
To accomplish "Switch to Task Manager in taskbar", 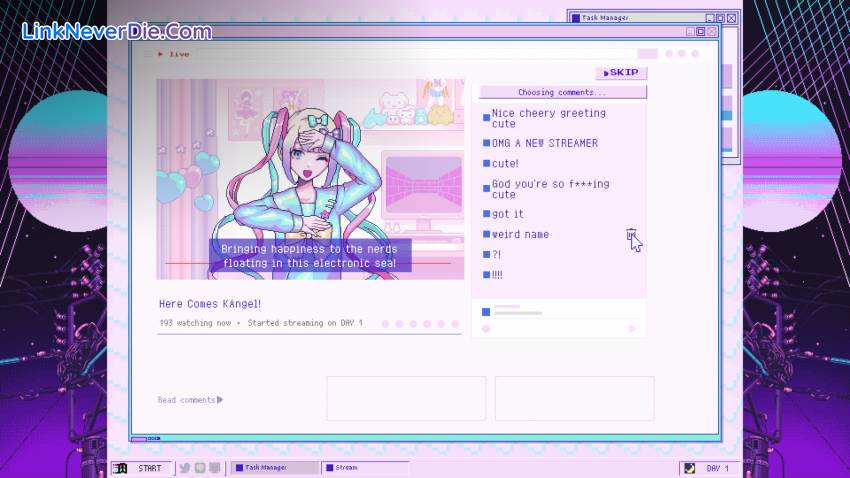I will [x=275, y=467].
